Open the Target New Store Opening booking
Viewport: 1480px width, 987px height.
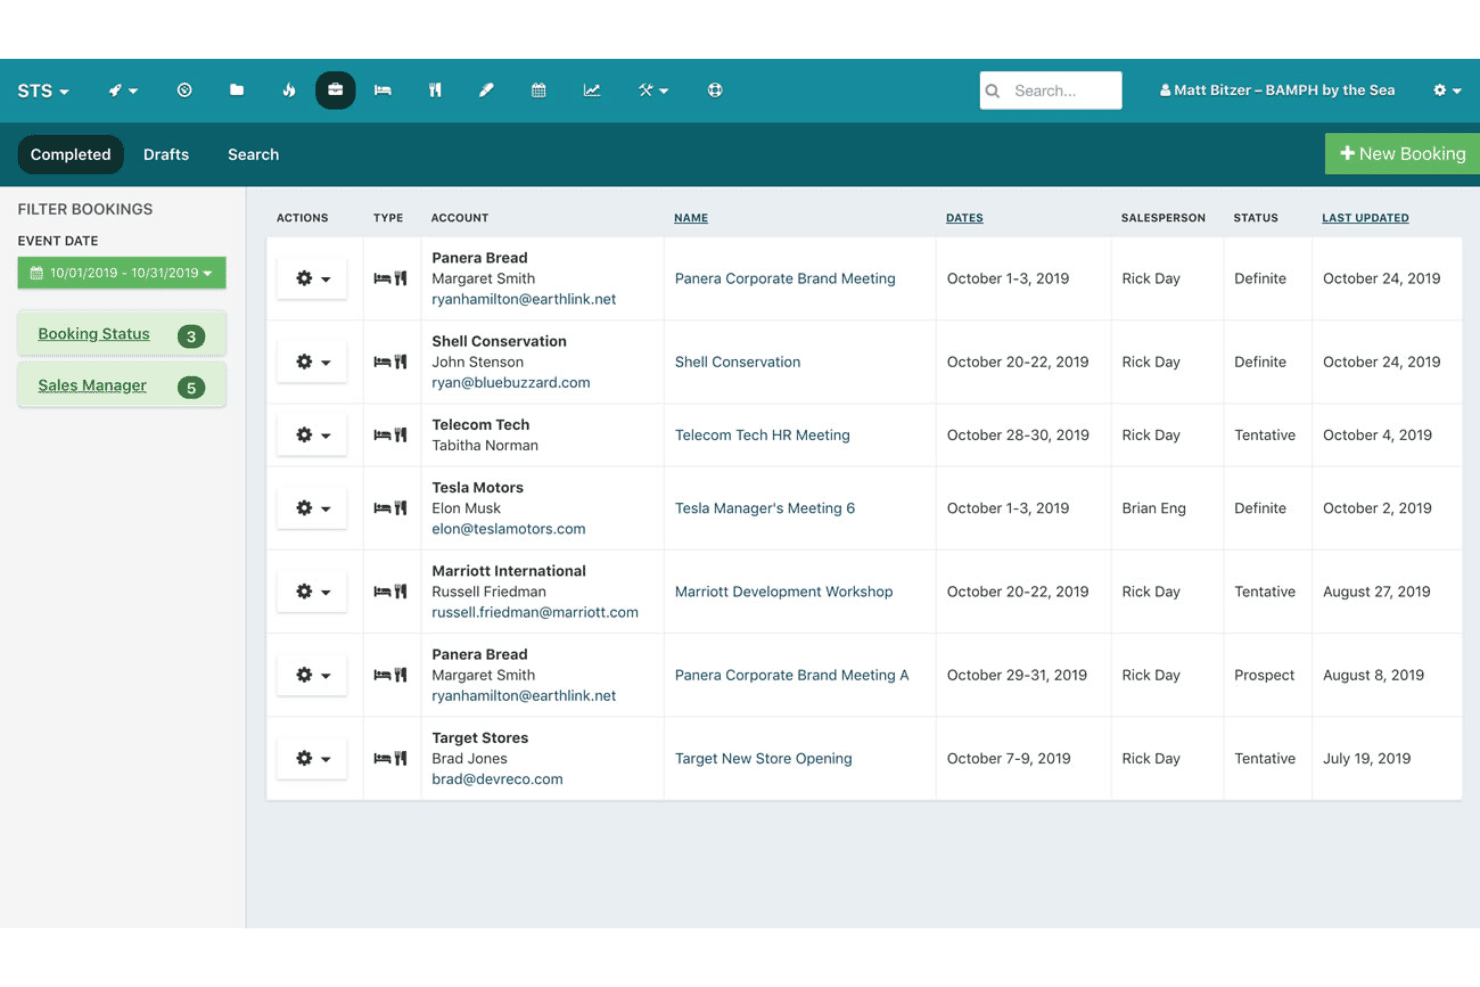763,759
